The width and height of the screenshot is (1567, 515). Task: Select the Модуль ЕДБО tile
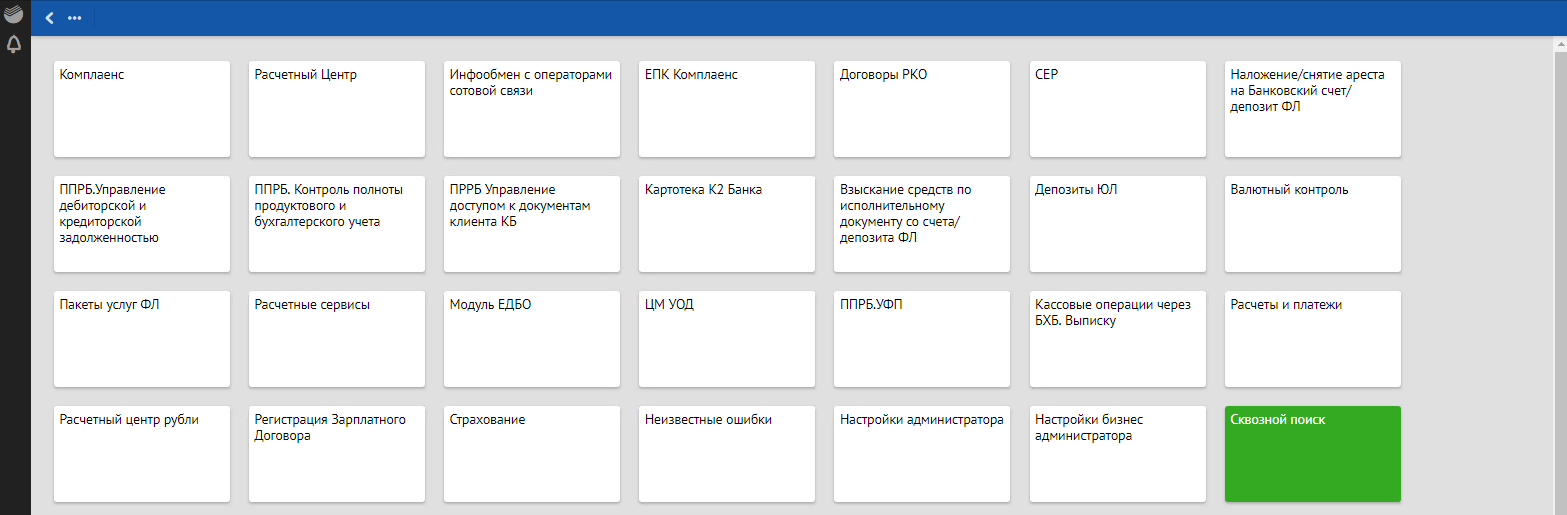point(532,338)
